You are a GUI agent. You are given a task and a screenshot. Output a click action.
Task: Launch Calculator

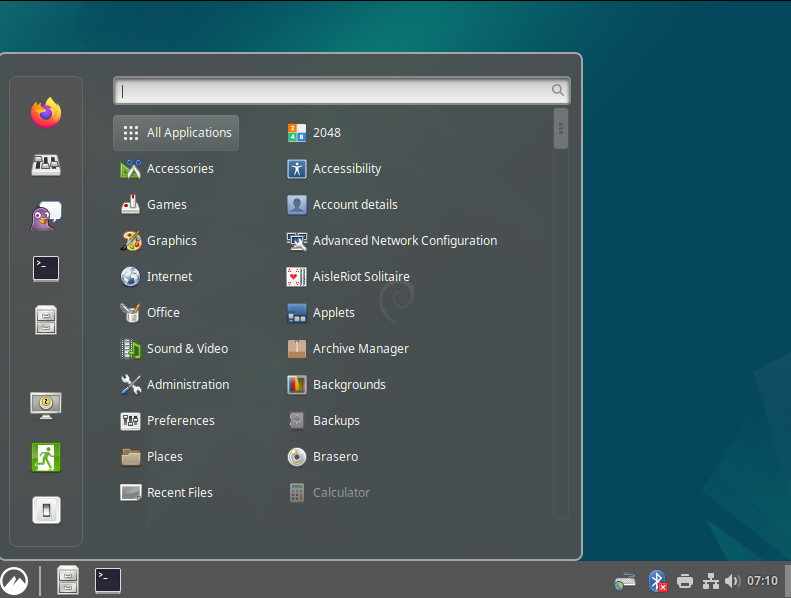328,493
